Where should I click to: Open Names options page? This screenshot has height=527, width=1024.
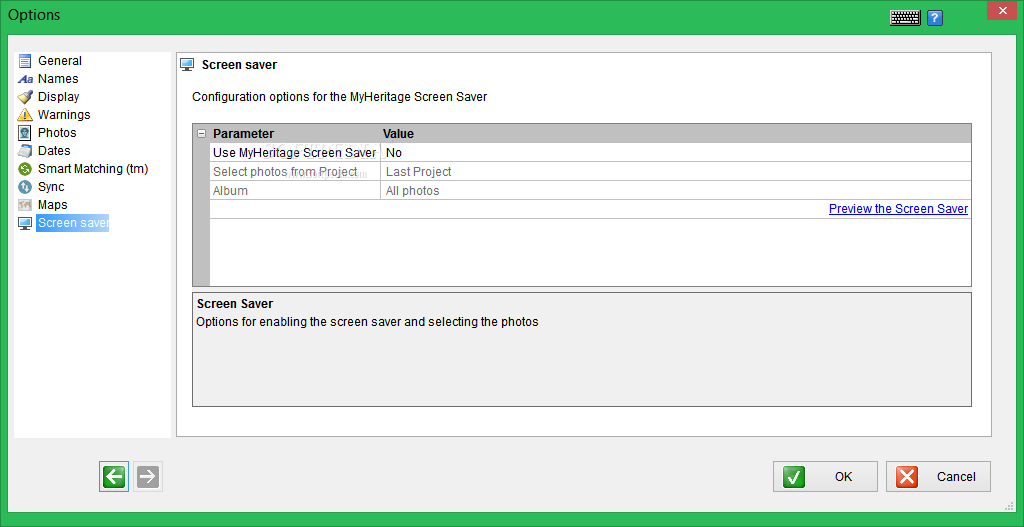[x=58, y=79]
